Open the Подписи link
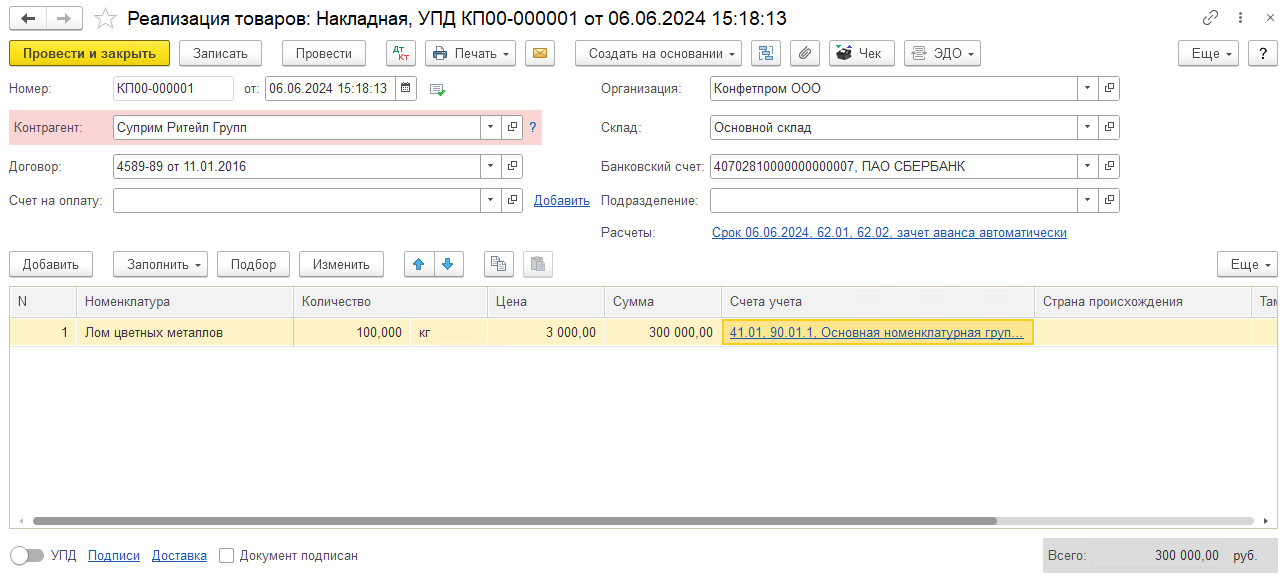Screen dimensions: 1280x576 (x=114, y=555)
